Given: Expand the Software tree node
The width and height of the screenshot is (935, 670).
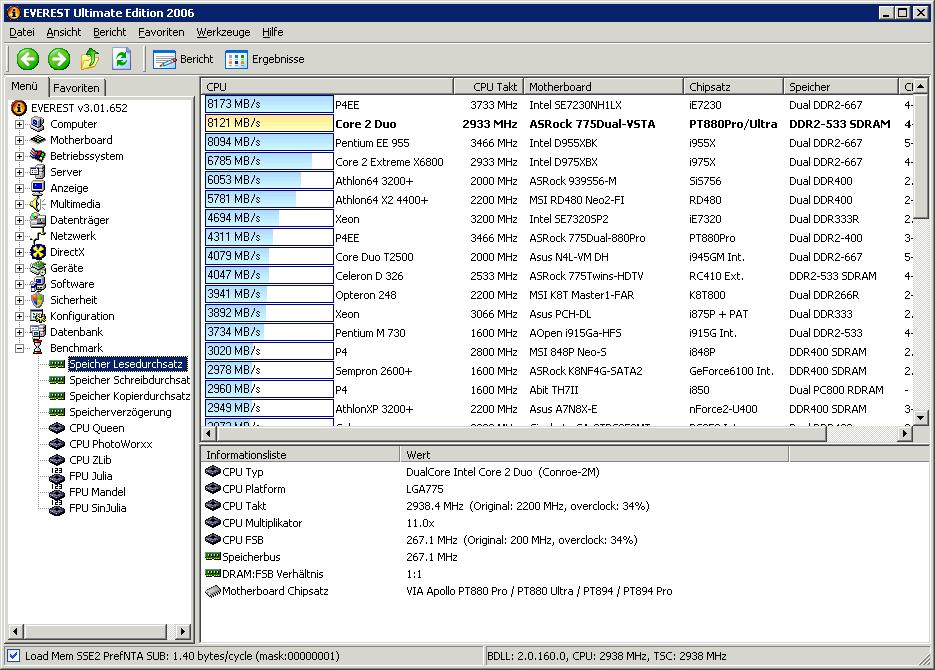Looking at the screenshot, I should pyautogui.click(x=19, y=284).
